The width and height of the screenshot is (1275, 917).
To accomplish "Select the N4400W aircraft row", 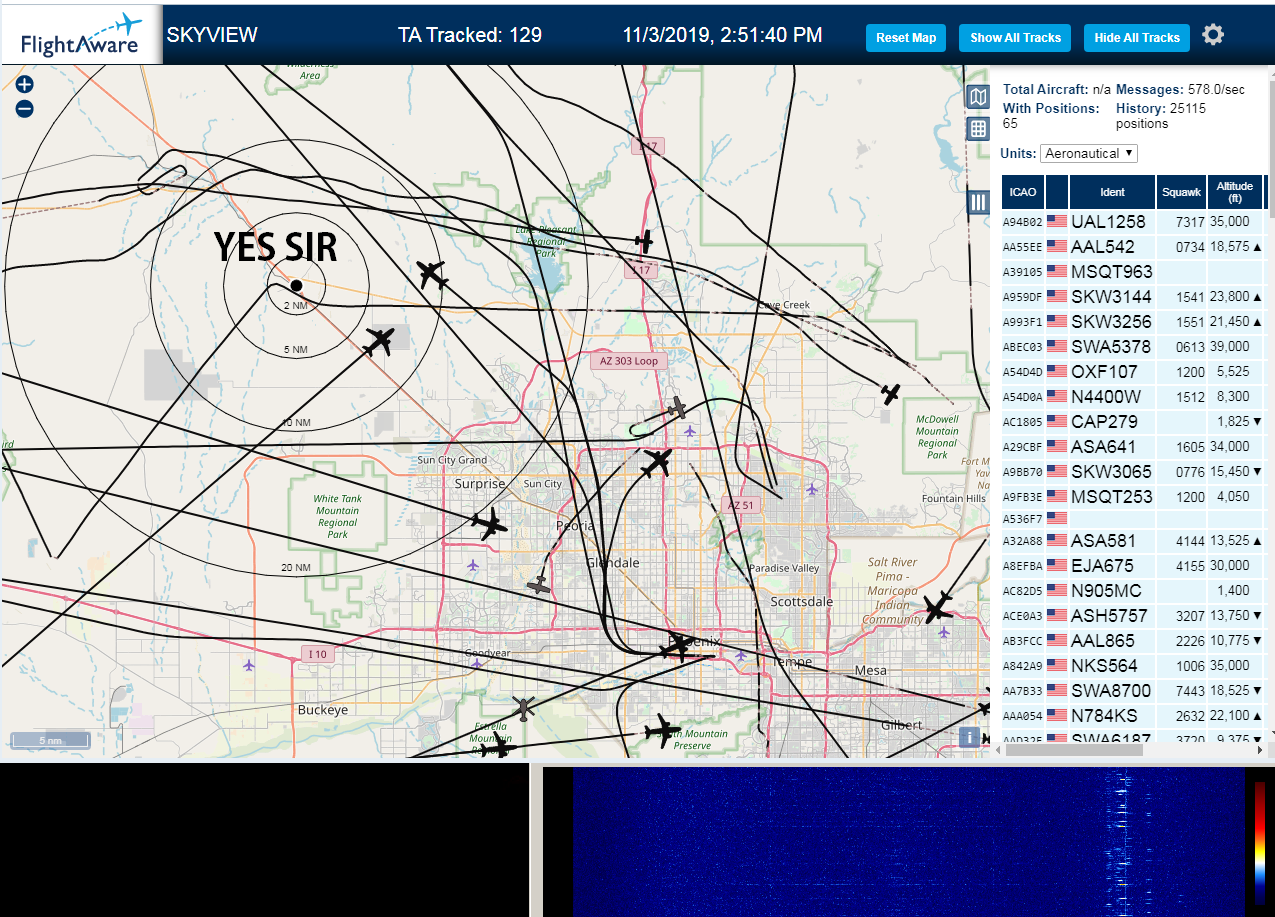I will 1134,397.
